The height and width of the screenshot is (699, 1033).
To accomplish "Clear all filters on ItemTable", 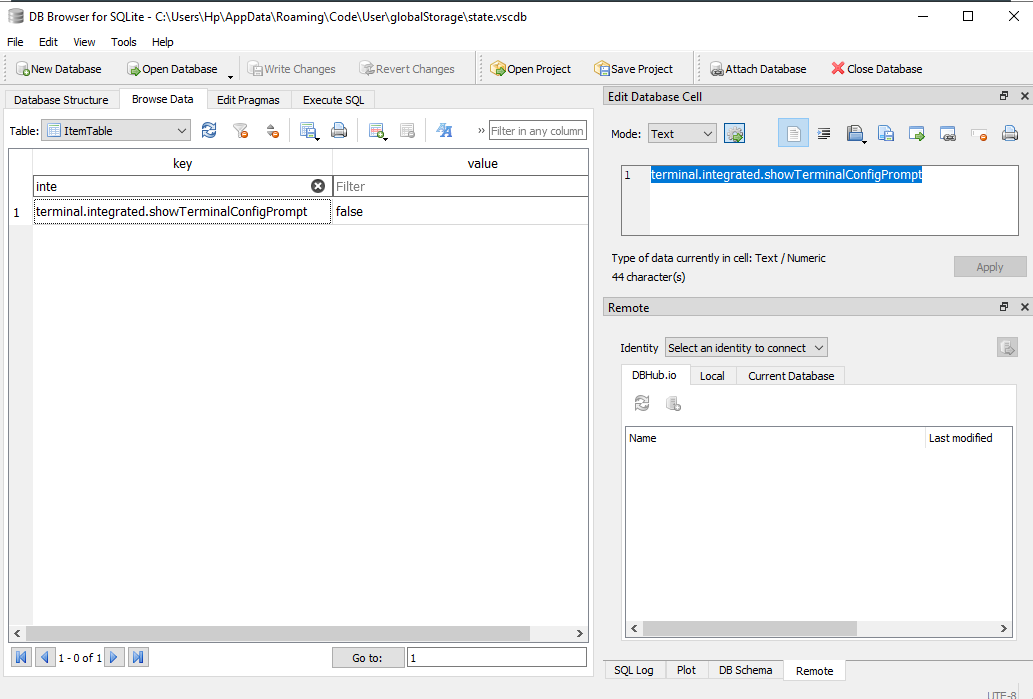I will [x=239, y=131].
